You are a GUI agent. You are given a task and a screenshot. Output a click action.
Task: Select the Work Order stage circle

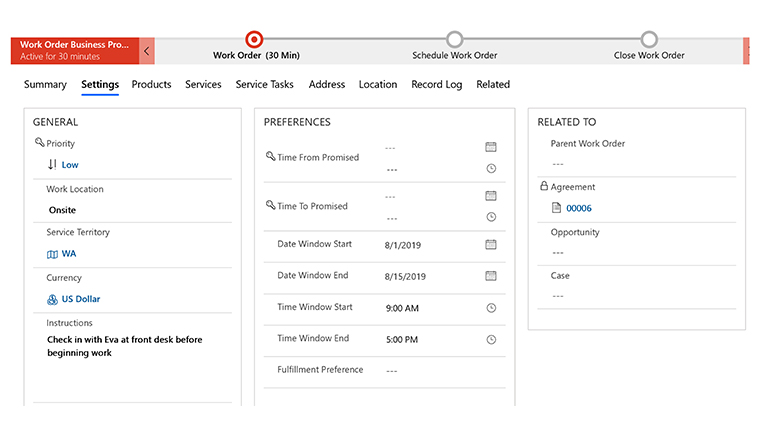pos(254,39)
